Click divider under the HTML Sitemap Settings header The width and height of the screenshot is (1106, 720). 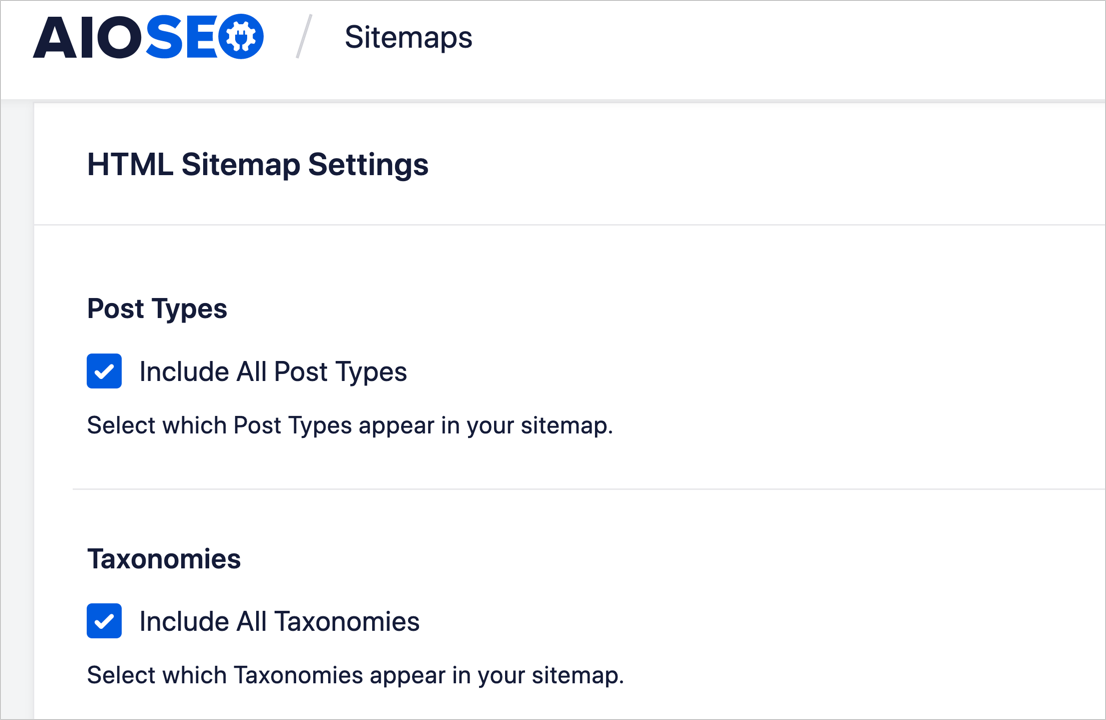pyautogui.click(x=569, y=225)
